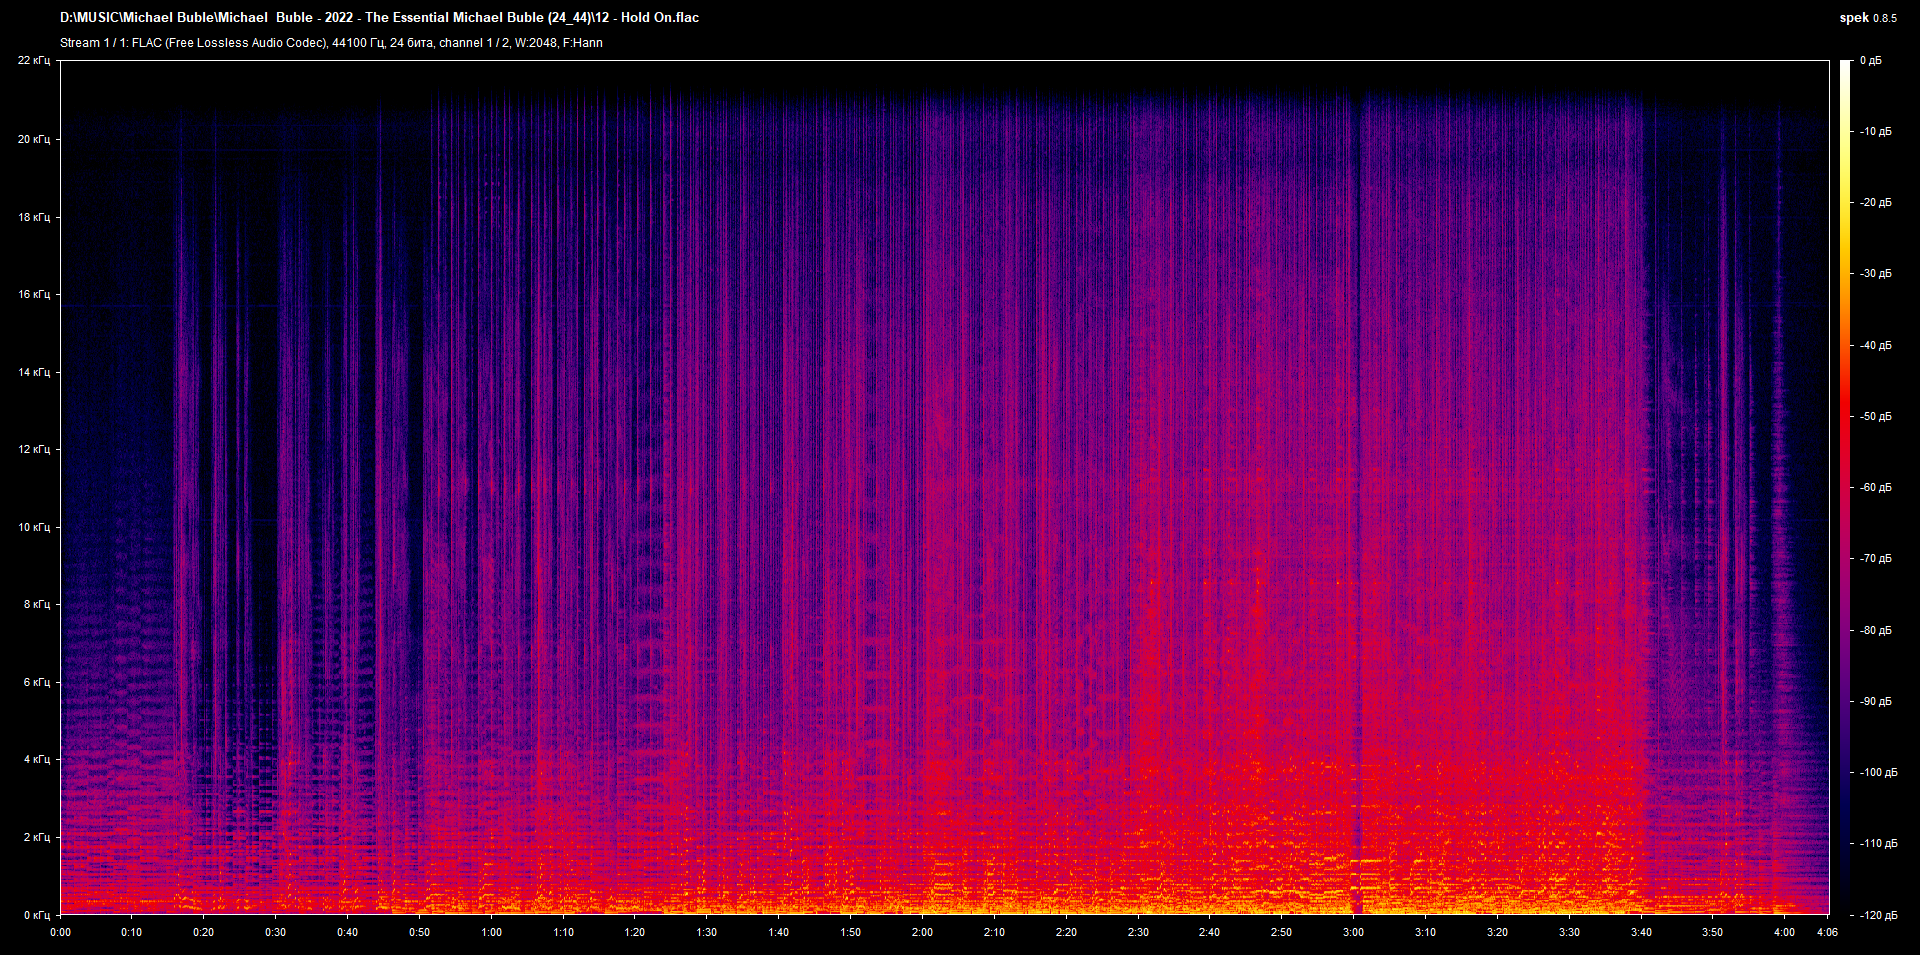Image resolution: width=1920 pixels, height=955 pixels.
Task: Click the 2 кГц frequency axis label
Action: pos(37,837)
